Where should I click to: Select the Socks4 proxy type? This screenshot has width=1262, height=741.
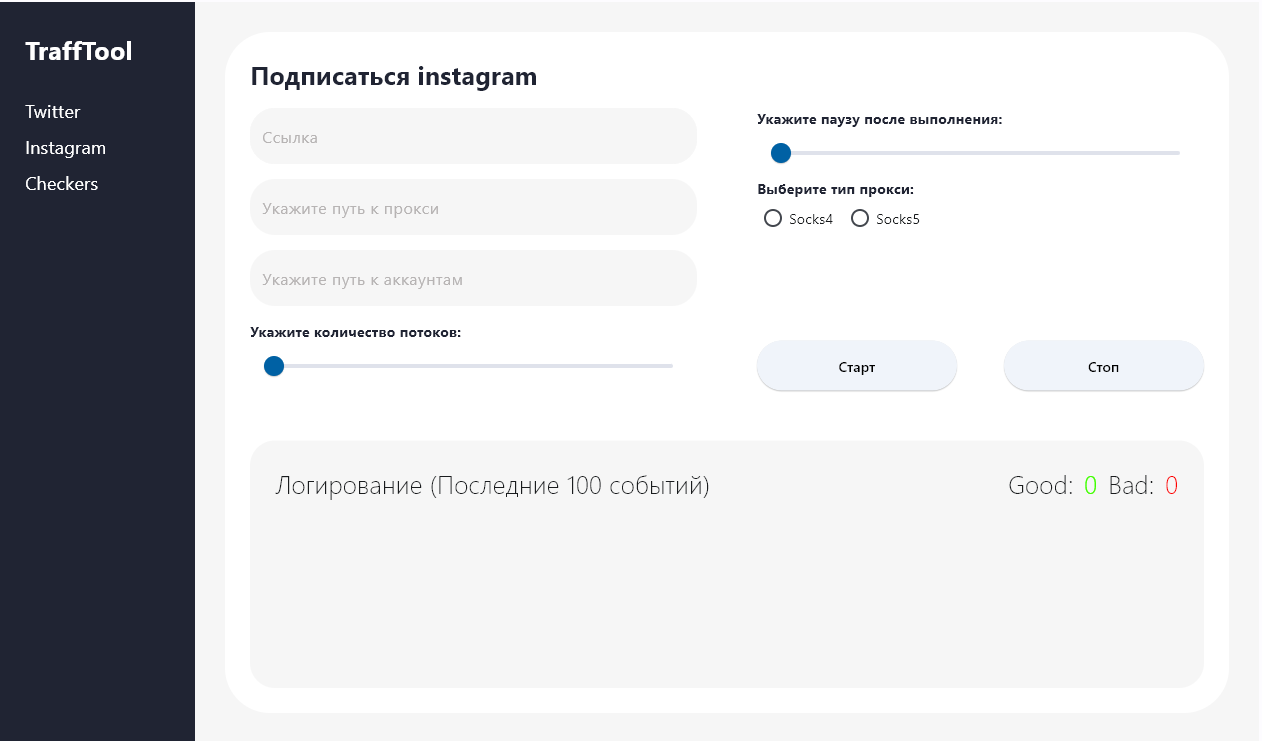point(773,219)
